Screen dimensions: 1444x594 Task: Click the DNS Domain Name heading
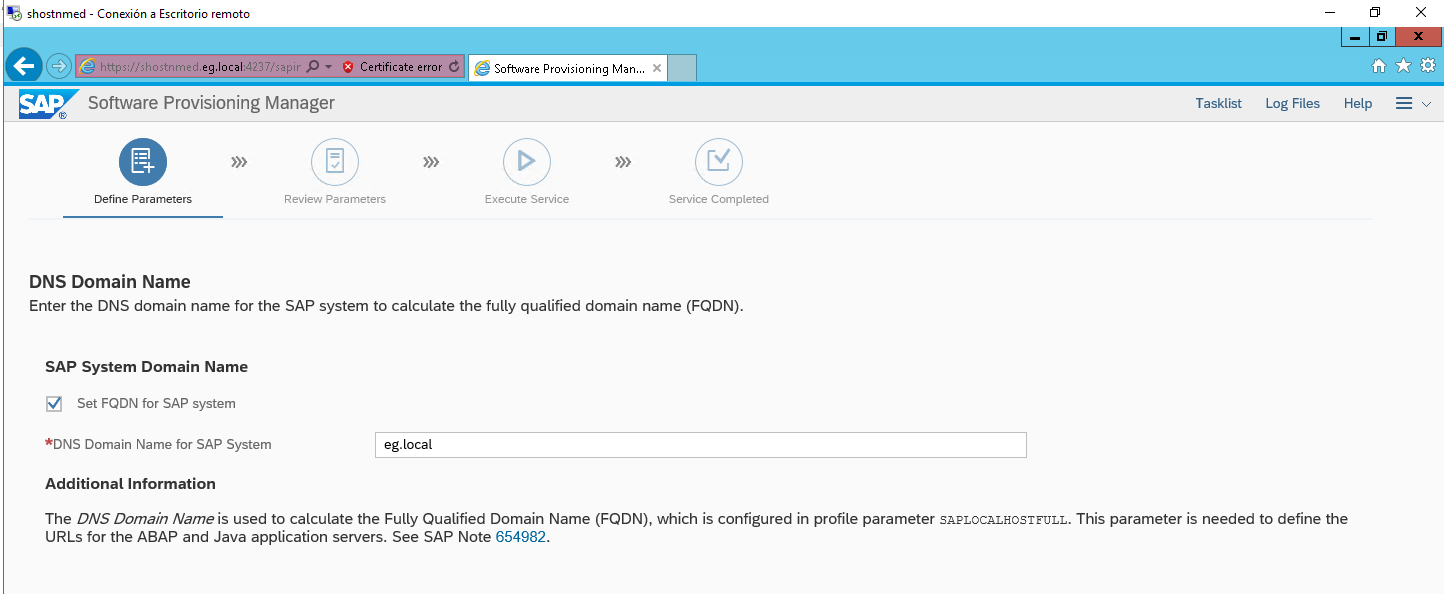point(110,282)
